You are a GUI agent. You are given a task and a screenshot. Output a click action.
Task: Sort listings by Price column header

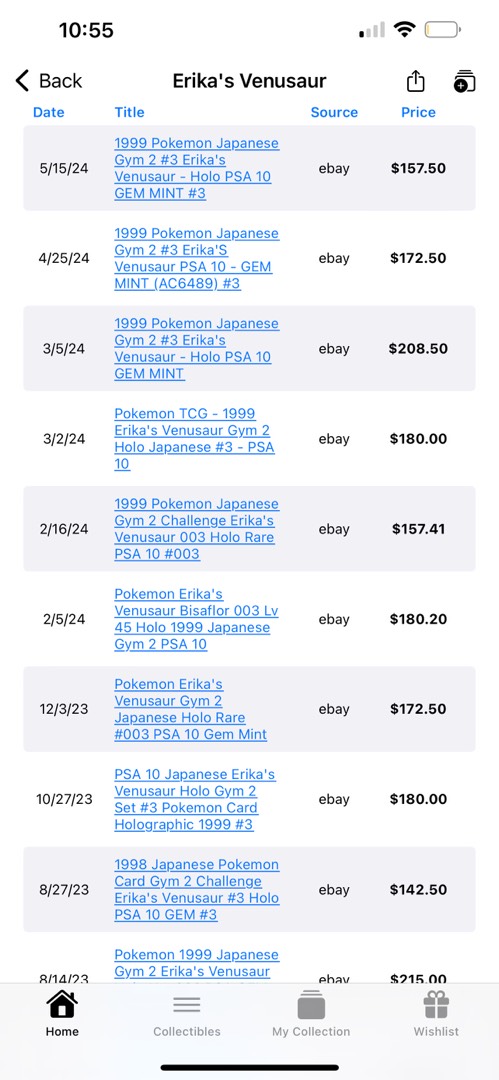click(x=418, y=112)
